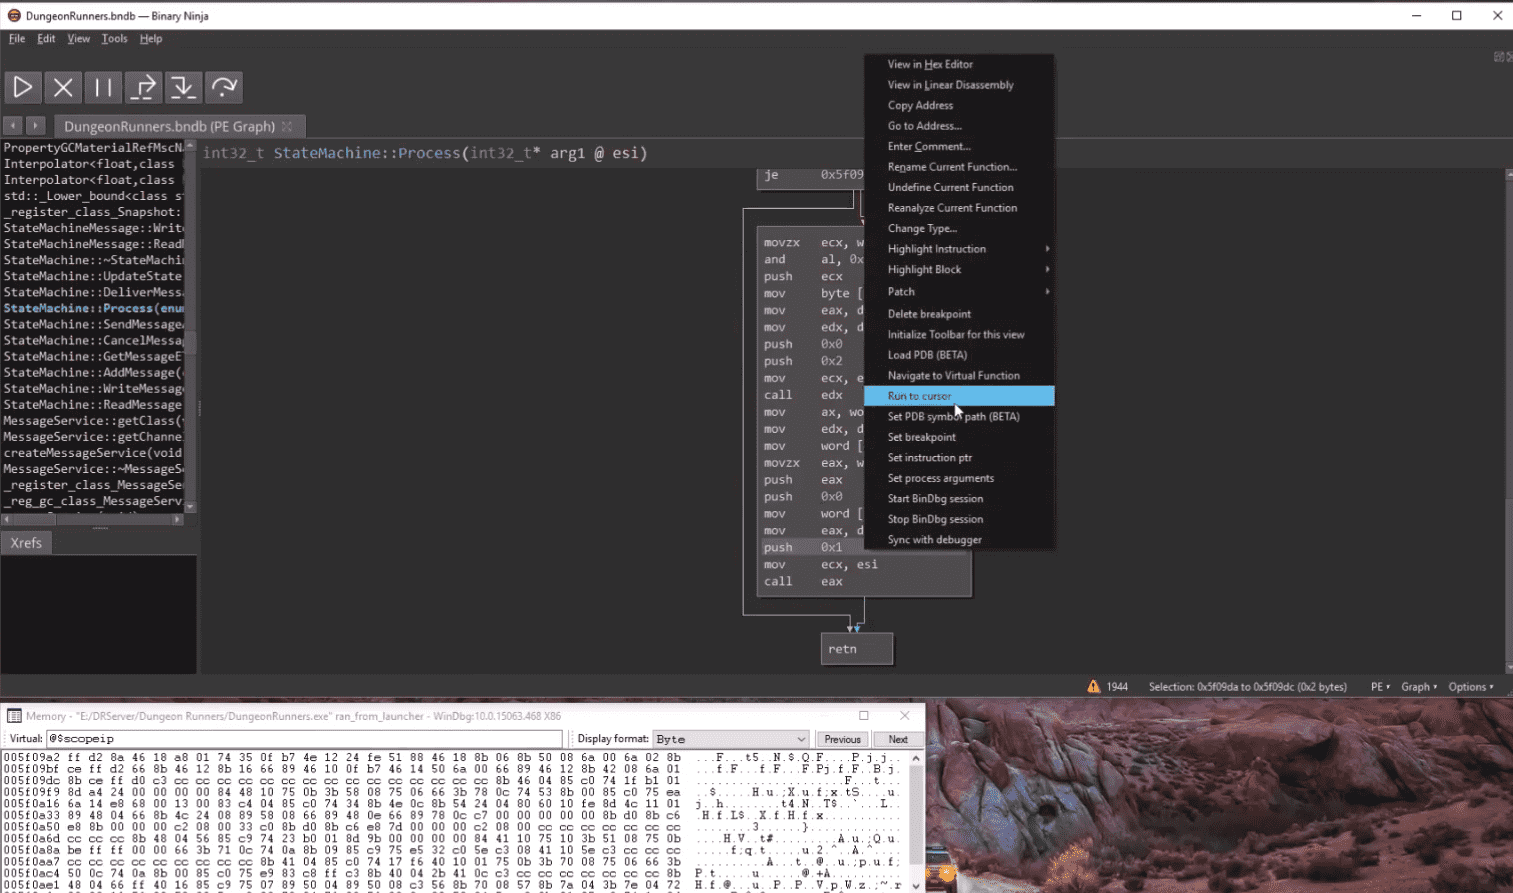Open the Edit menu
The image size is (1513, 893).
click(46, 38)
